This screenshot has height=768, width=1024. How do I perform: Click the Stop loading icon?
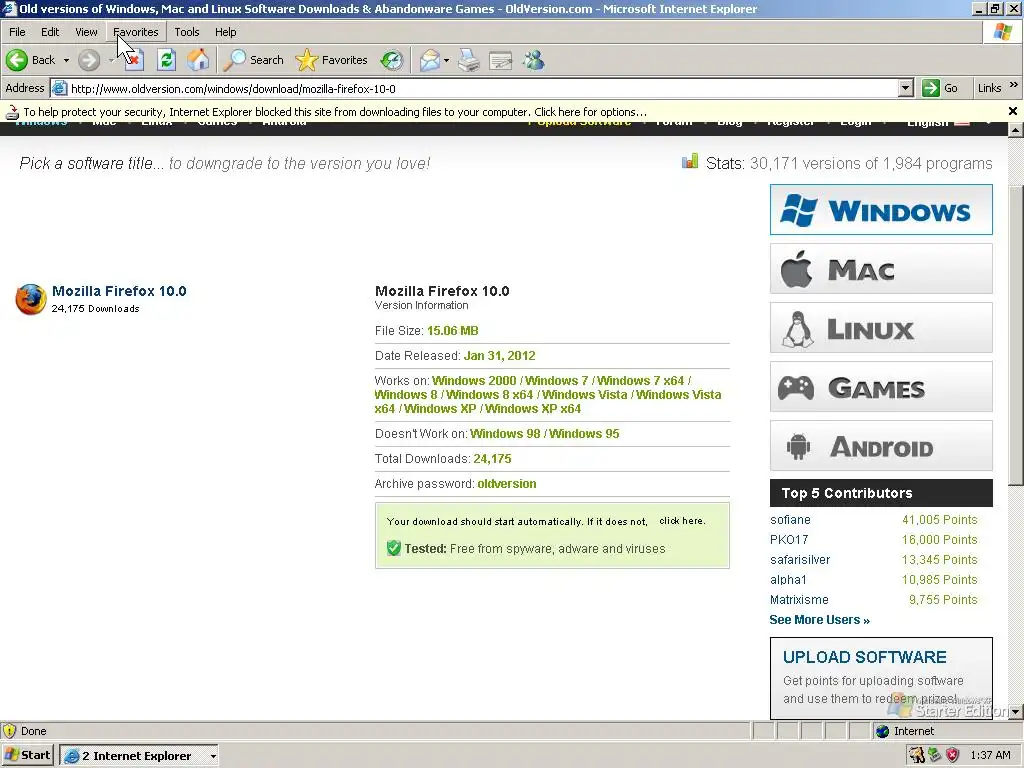tap(134, 61)
